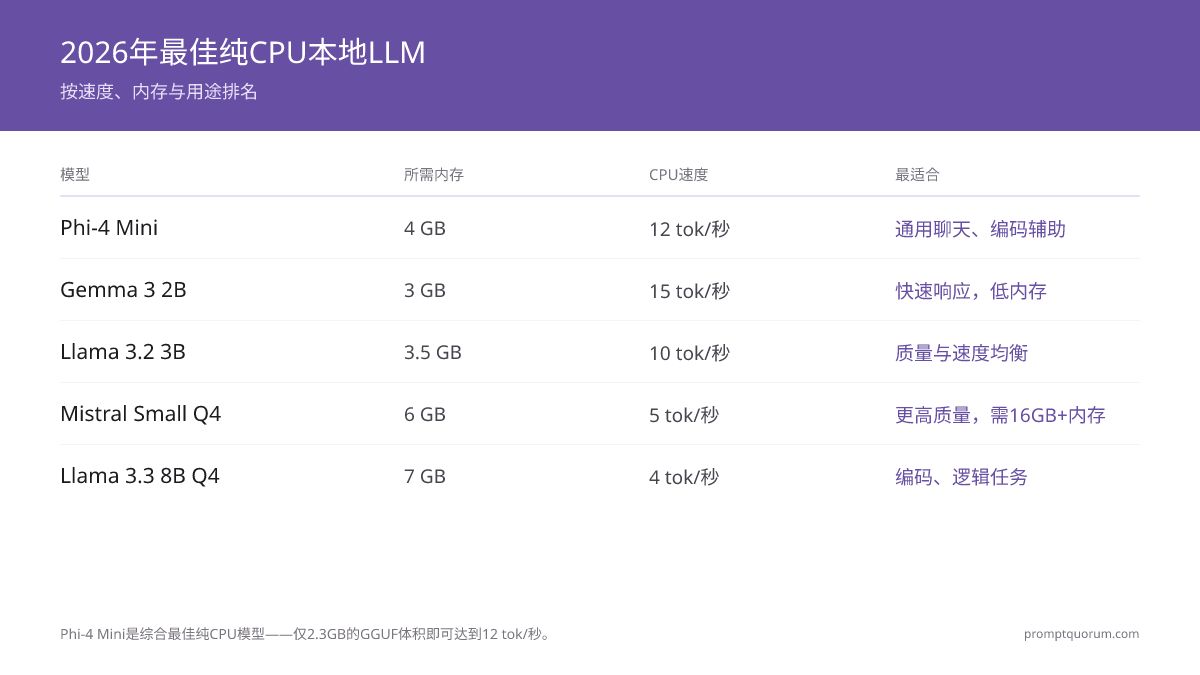Click the "CPU速度" column header
This screenshot has width=1200, height=675.
pyautogui.click(x=678, y=174)
